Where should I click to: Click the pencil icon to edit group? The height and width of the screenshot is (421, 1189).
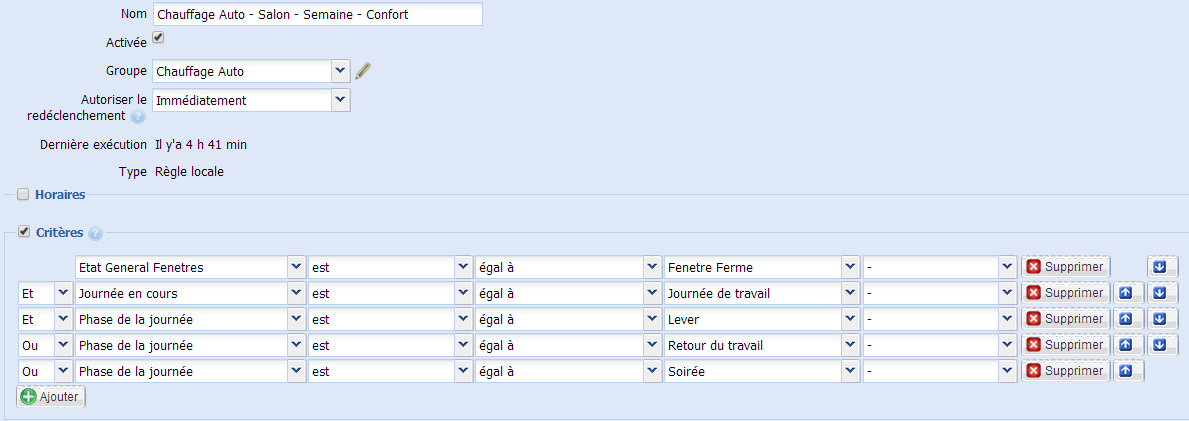point(364,71)
